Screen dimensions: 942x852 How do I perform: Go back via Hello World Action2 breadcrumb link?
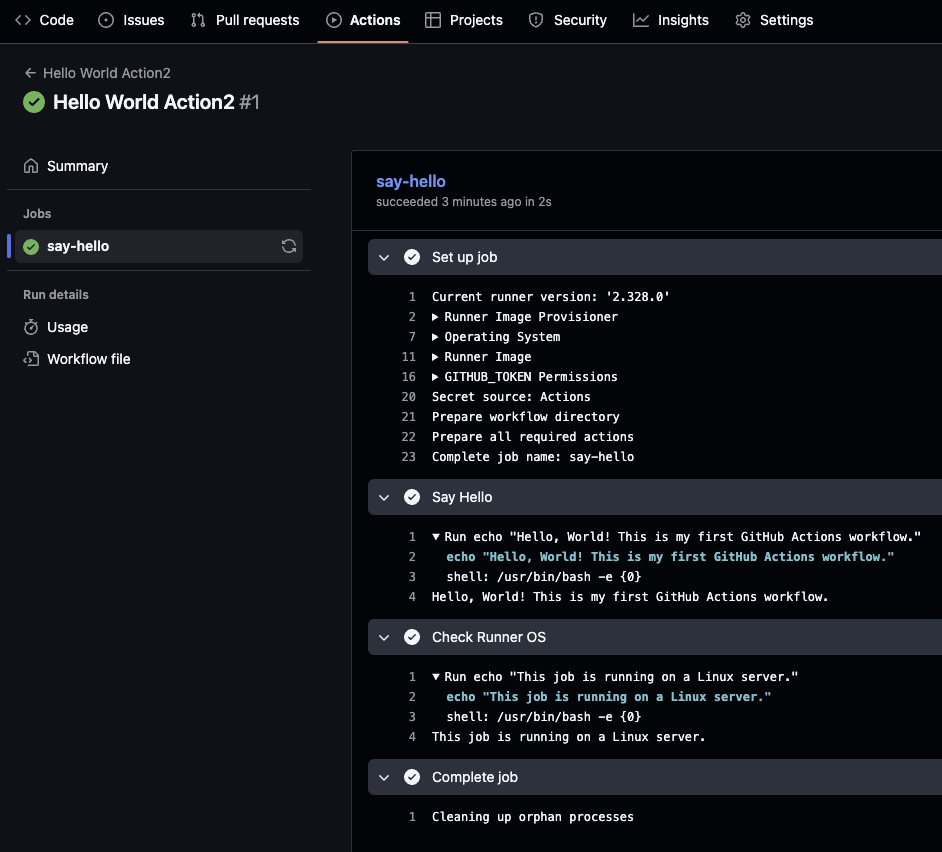tap(106, 73)
